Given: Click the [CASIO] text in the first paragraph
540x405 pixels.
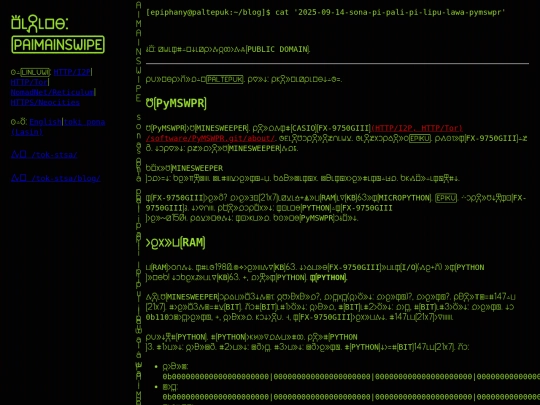Looking at the screenshot, I should point(304,128).
